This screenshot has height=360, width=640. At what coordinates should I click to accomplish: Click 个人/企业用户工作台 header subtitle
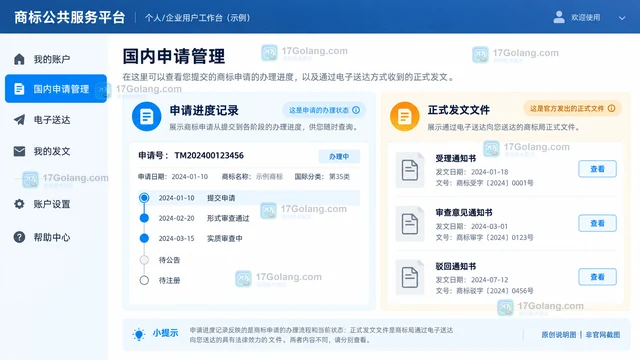click(x=198, y=18)
